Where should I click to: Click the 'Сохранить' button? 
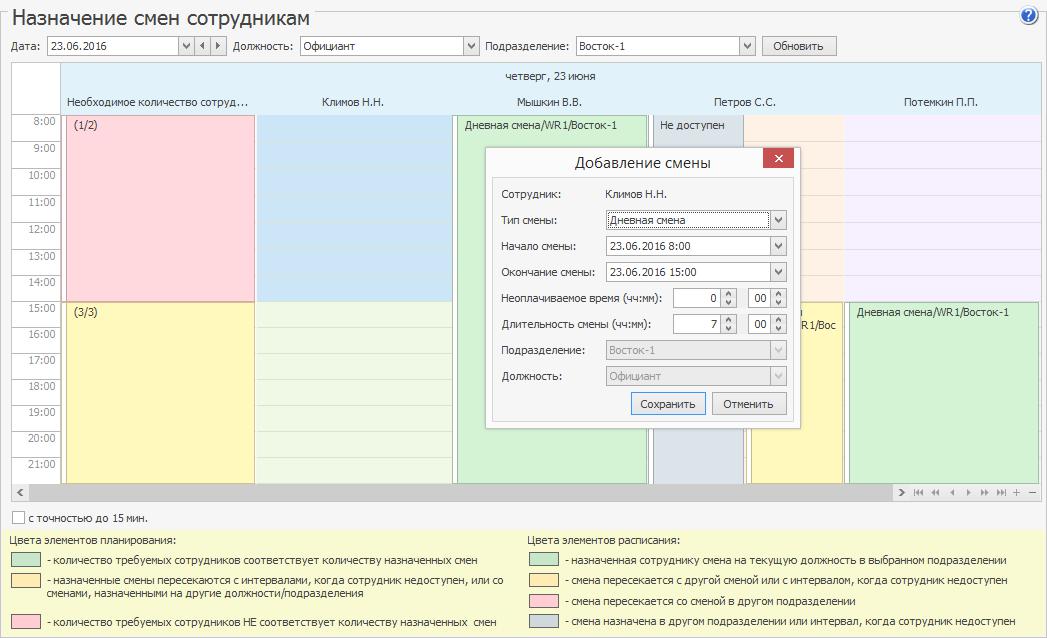[668, 404]
